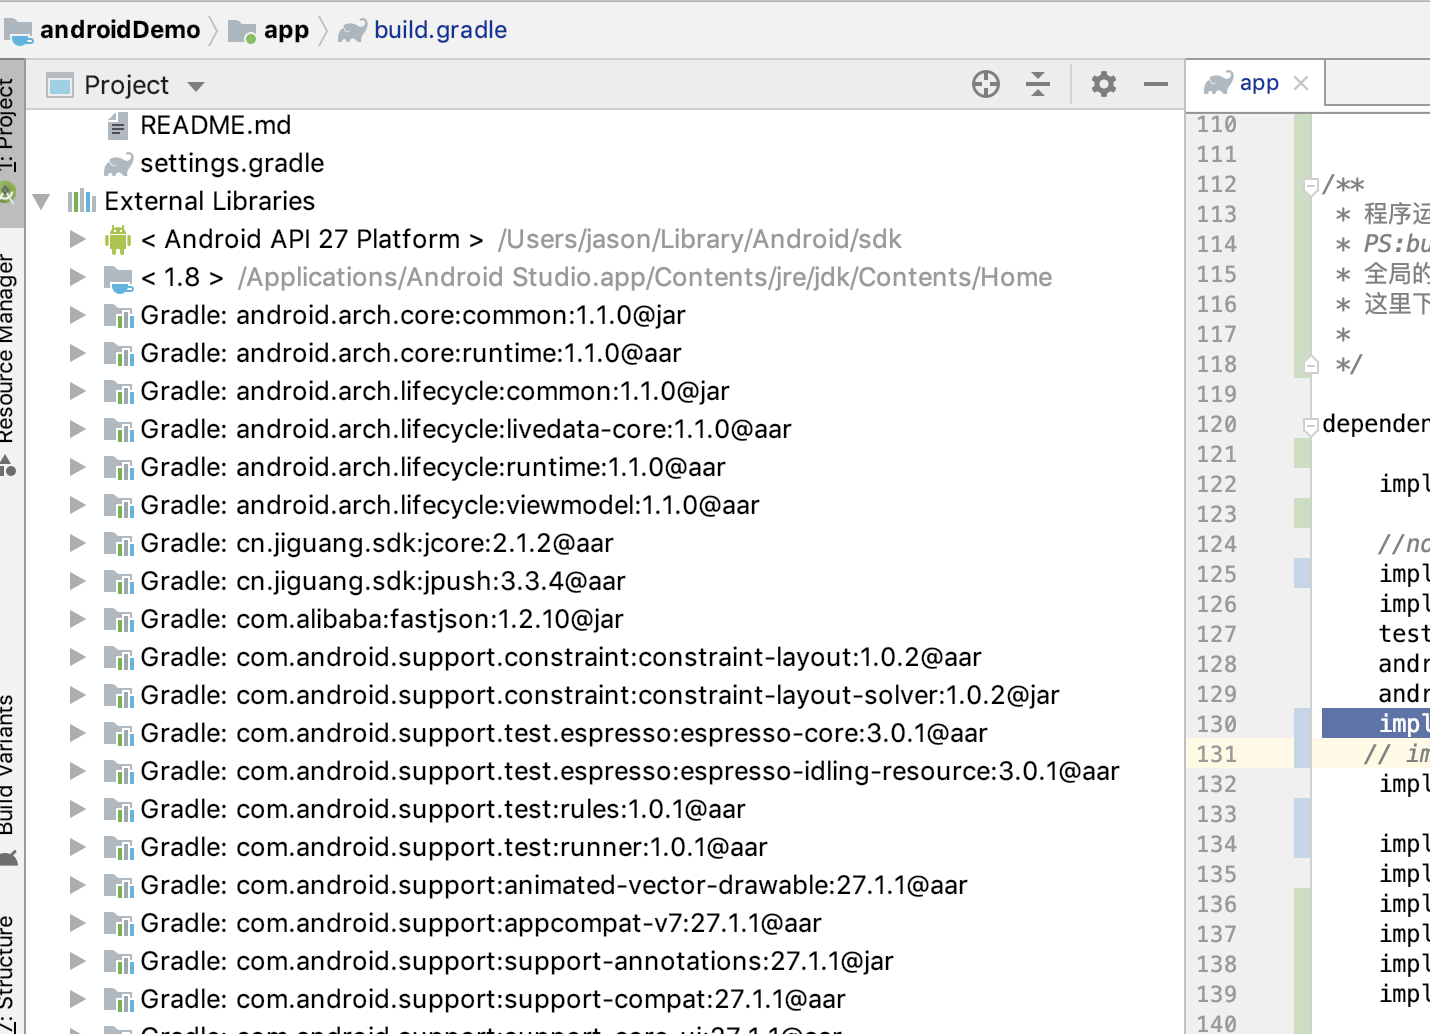The height and width of the screenshot is (1034, 1430).
Task: Click the External Libraries bar-chart icon
Action: (82, 201)
